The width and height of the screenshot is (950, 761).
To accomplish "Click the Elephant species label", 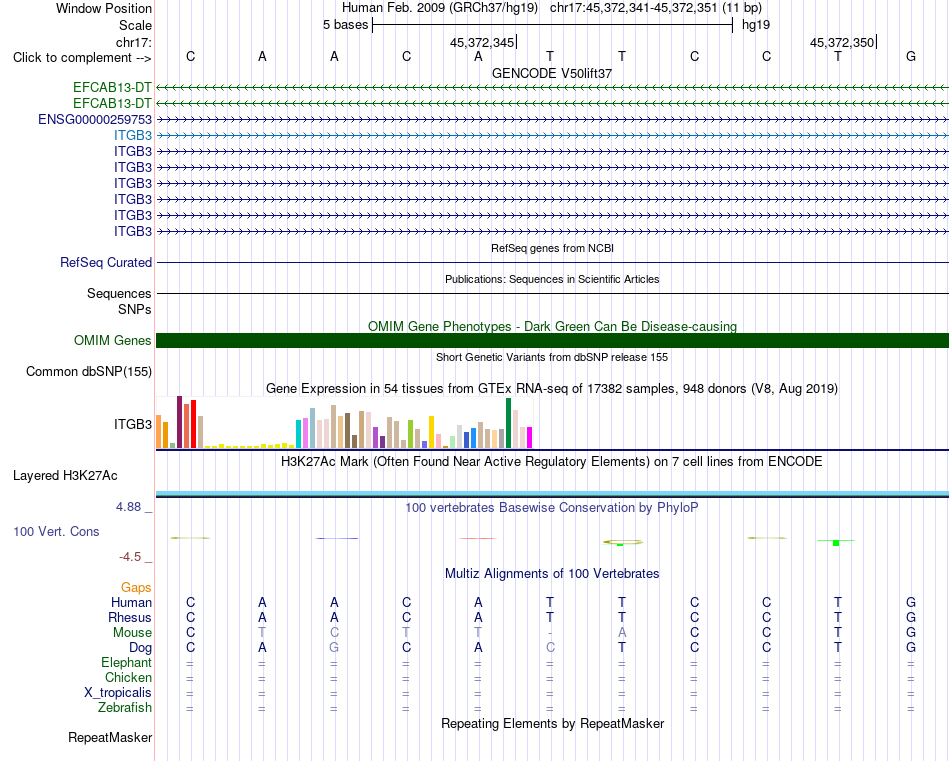I will tap(126, 662).
